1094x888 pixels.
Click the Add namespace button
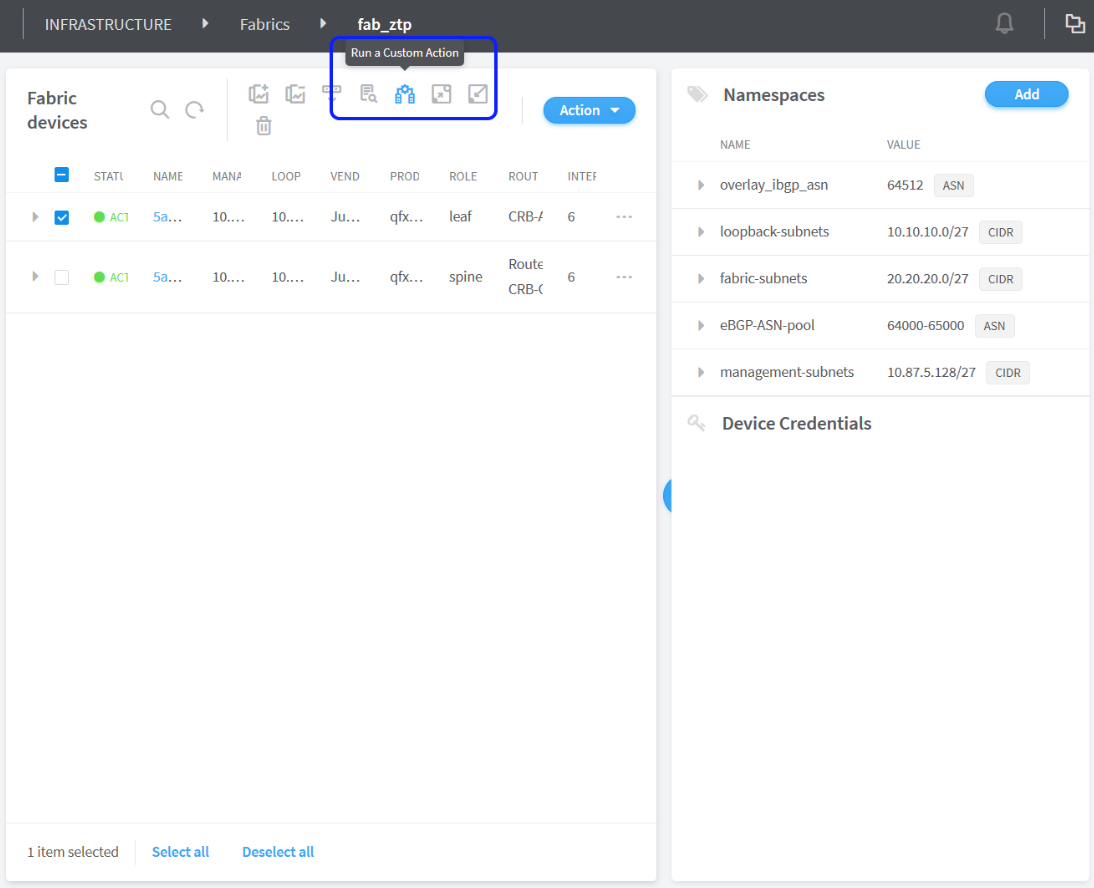pos(1026,94)
